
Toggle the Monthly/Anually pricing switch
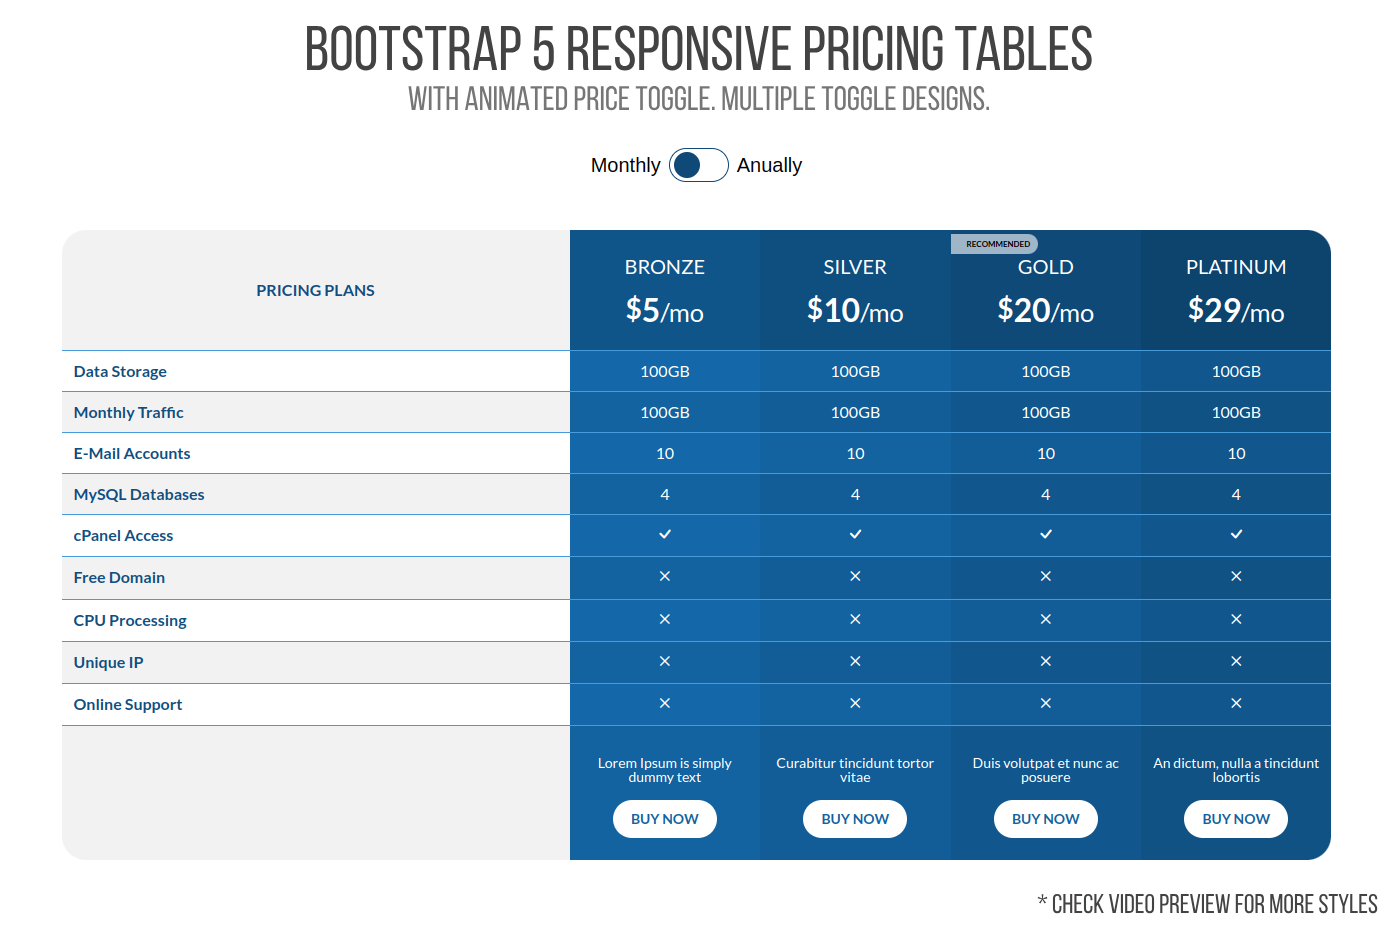point(698,165)
